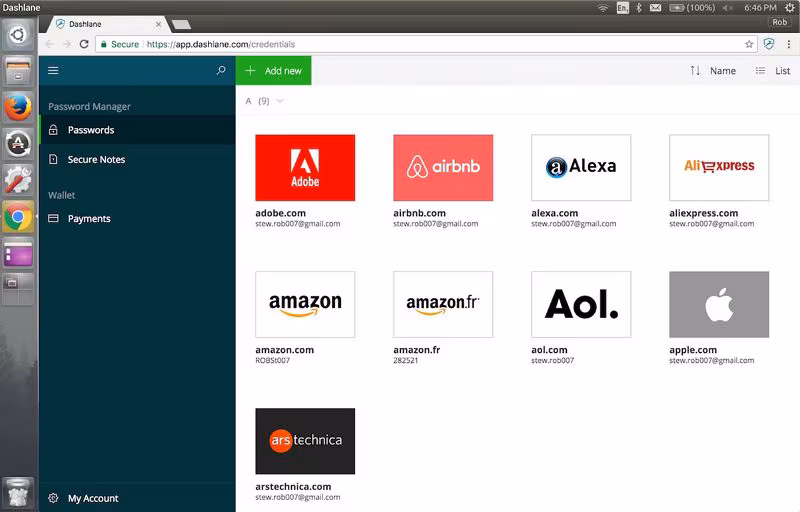Open the hamburger menu in Dashlane sidebar
Viewport: 800px width, 512px height.
[53, 70]
